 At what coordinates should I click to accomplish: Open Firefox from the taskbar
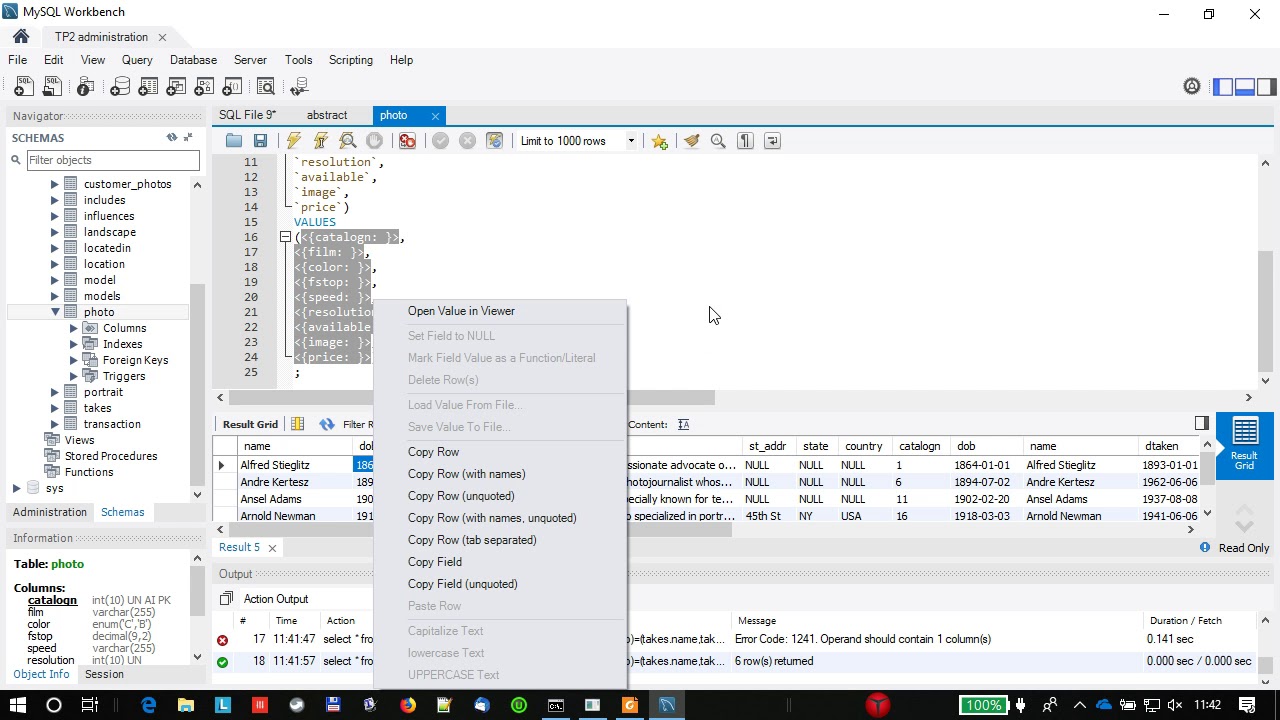click(407, 705)
